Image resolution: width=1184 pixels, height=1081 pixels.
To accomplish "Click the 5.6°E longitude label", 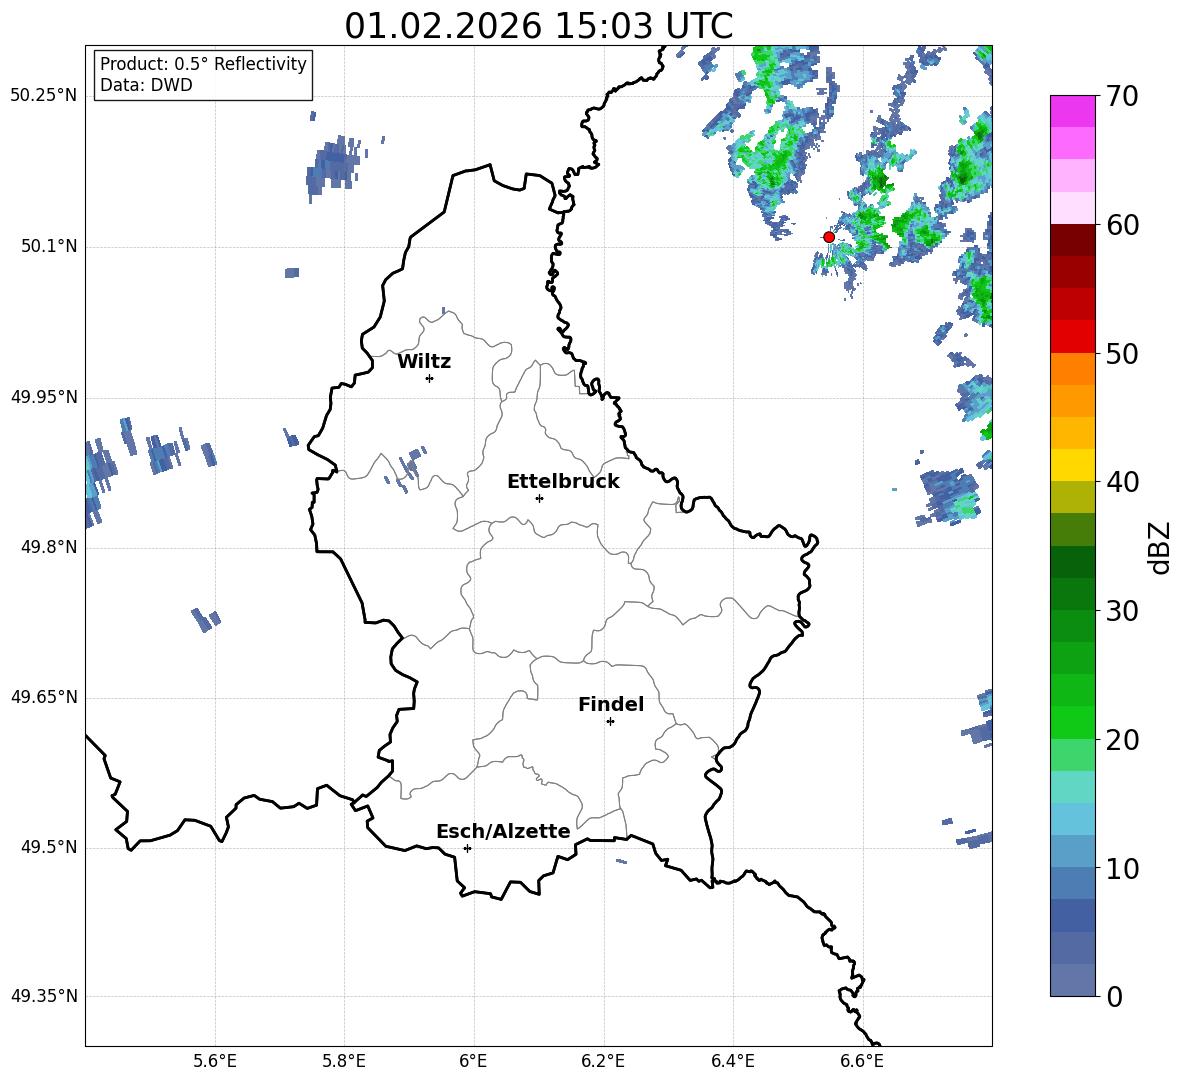I will [215, 1061].
